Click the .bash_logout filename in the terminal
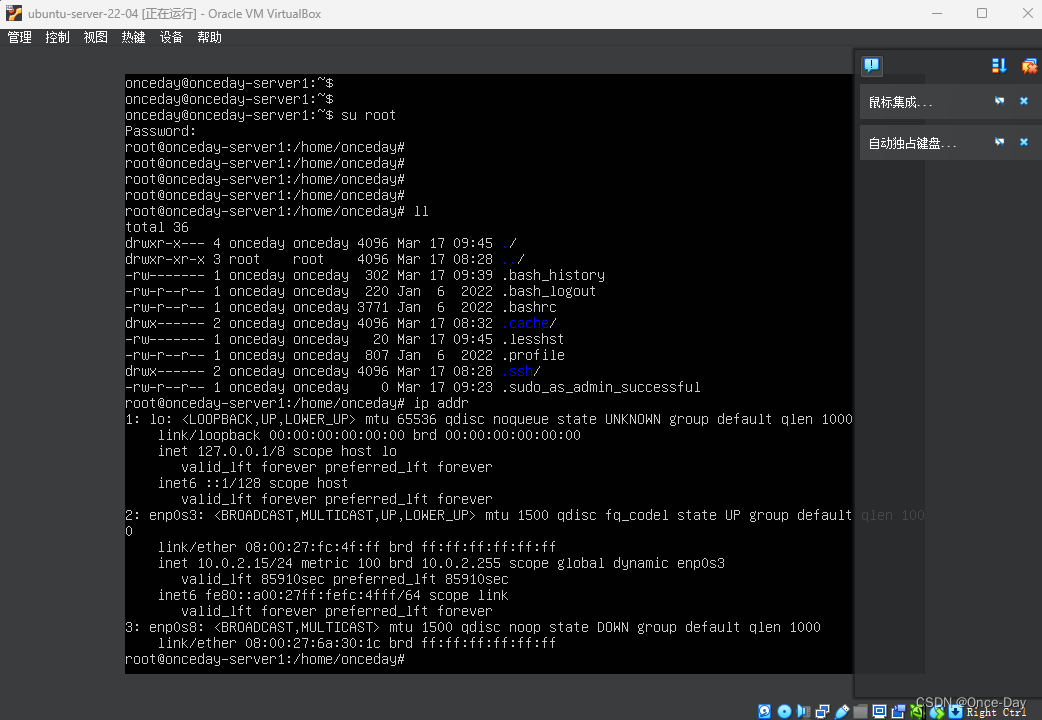The width and height of the screenshot is (1042, 720). coord(549,291)
